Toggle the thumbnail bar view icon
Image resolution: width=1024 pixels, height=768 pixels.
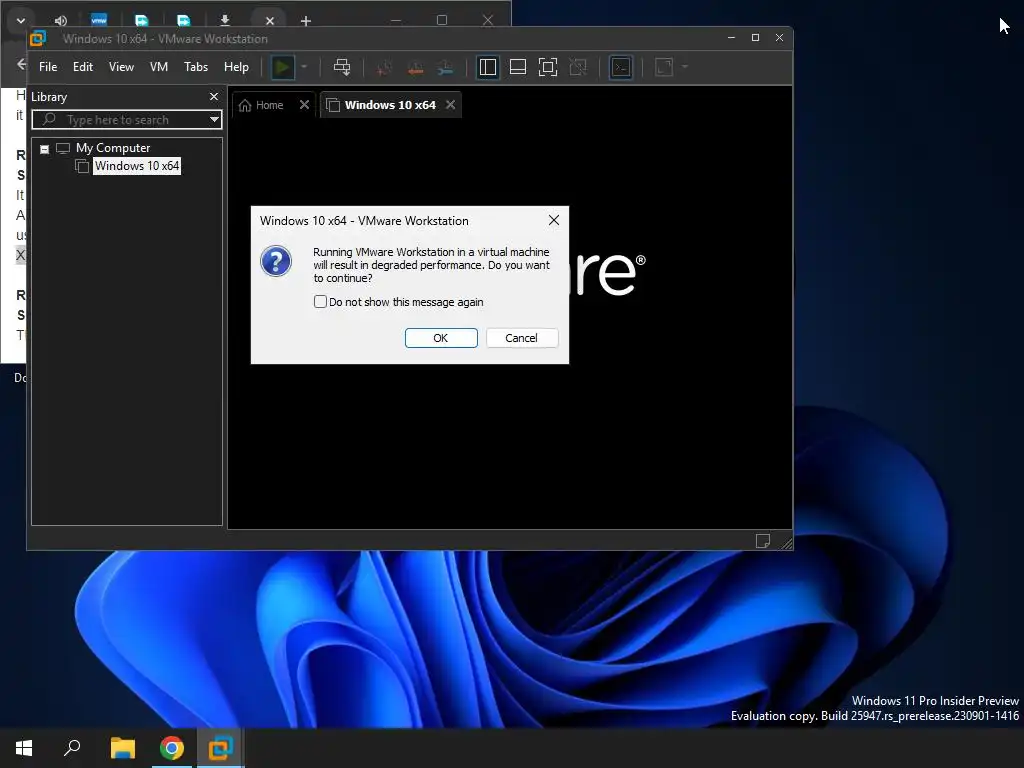coord(518,67)
